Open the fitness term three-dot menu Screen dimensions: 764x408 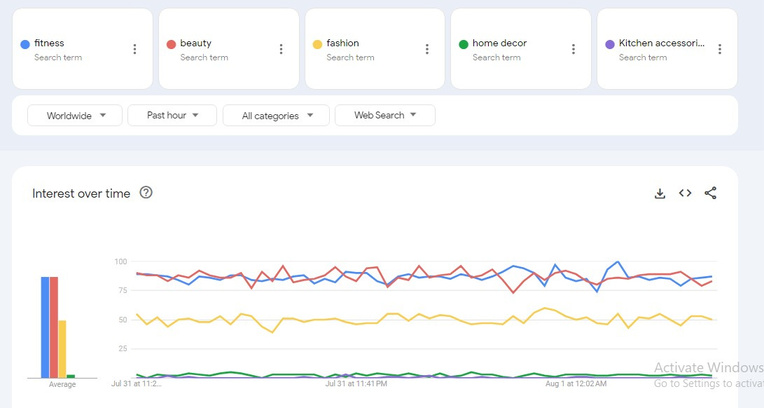[x=135, y=49]
